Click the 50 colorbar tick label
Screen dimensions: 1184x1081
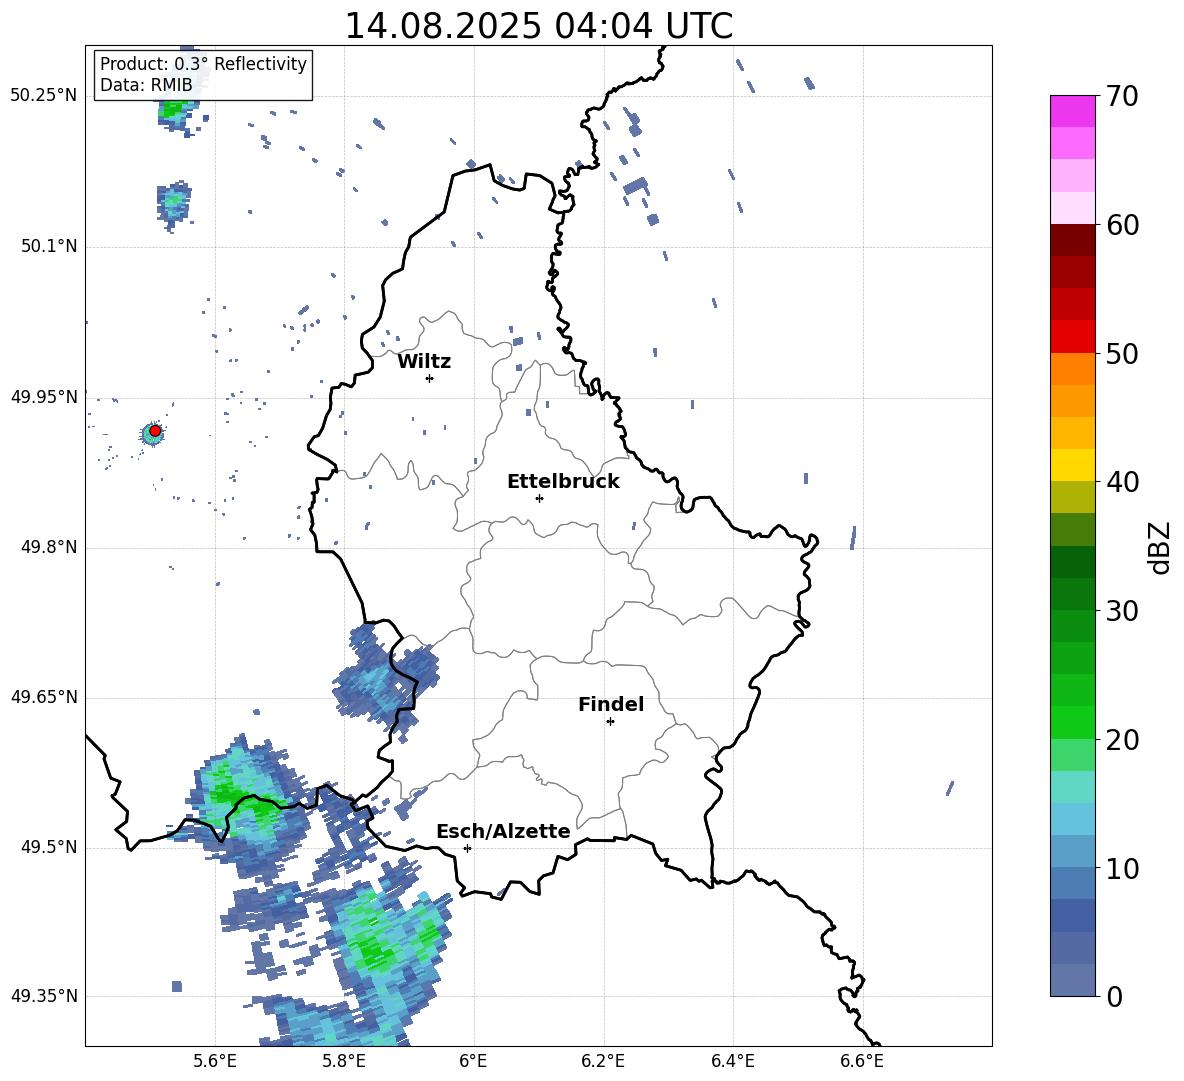click(1122, 353)
